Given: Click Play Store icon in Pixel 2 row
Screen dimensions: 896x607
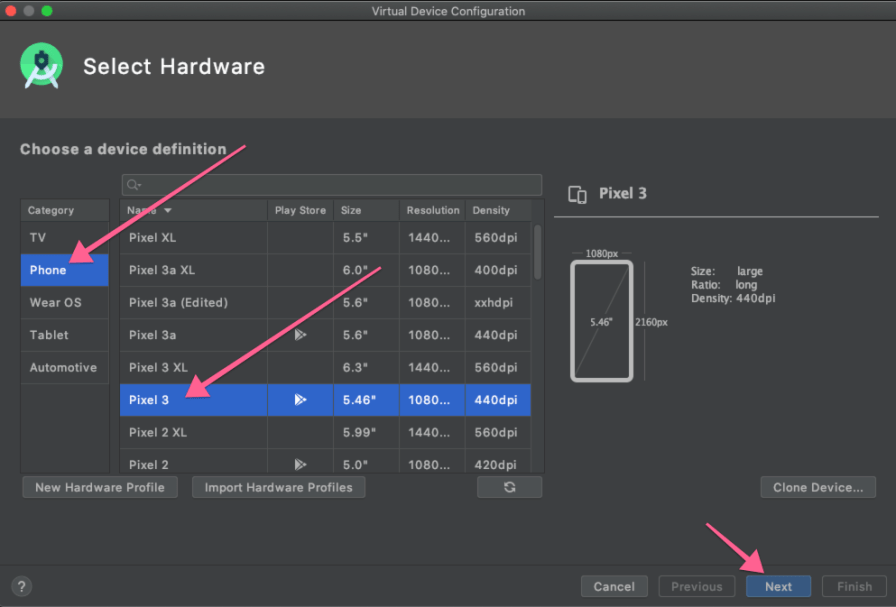Looking at the screenshot, I should coord(300,465).
